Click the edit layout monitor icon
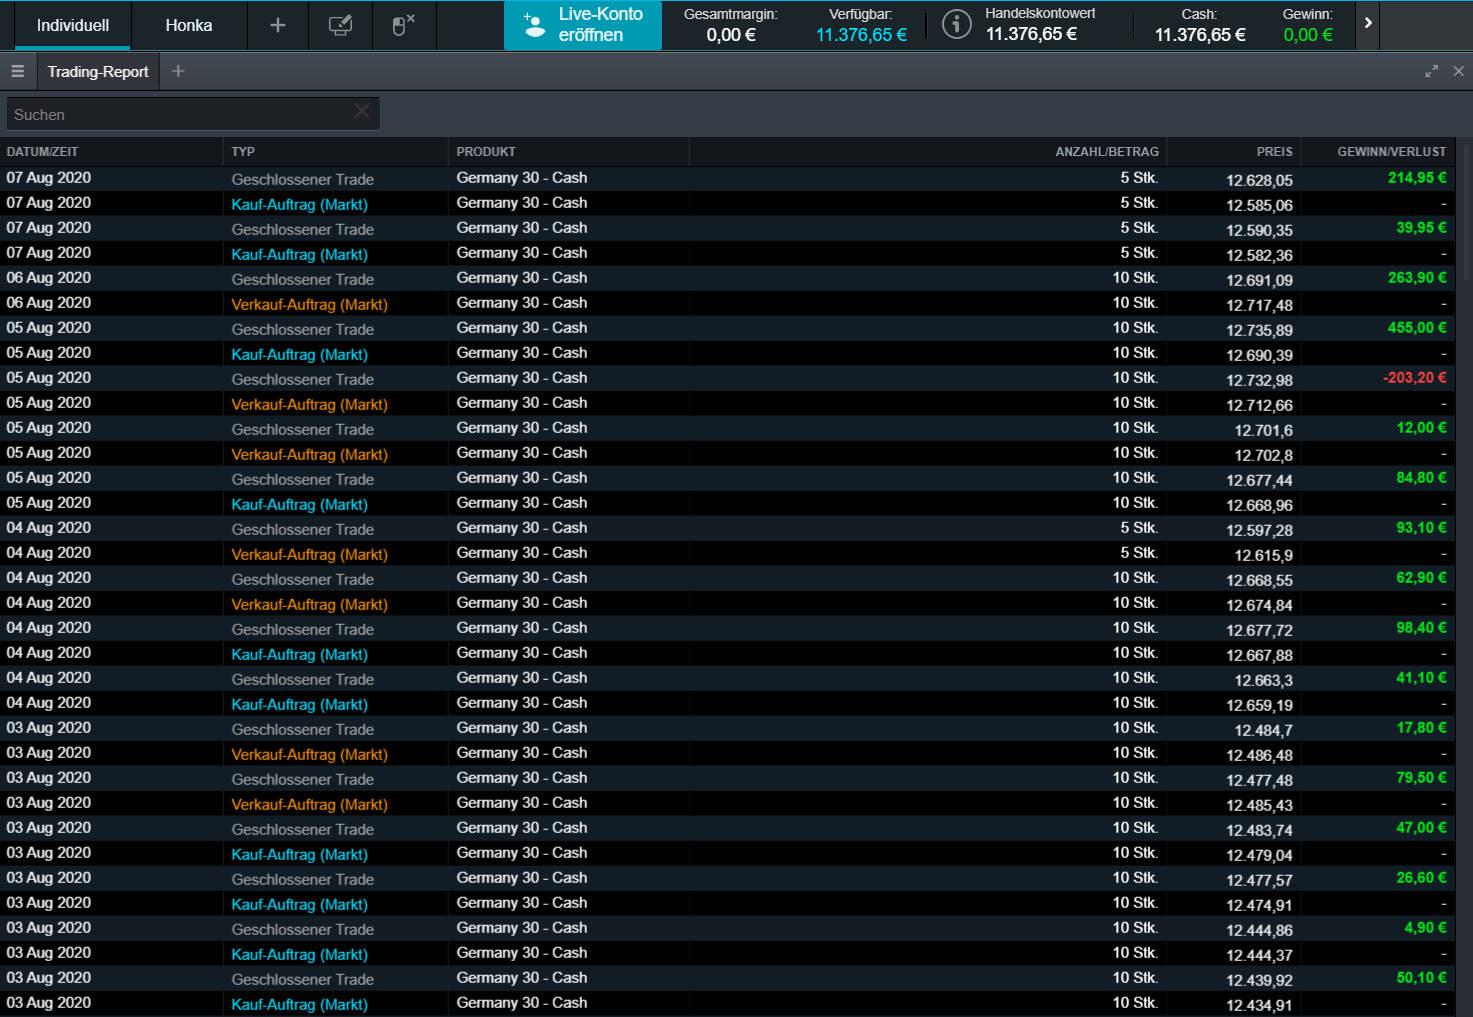Image resolution: width=1473 pixels, height=1017 pixels. click(x=340, y=25)
